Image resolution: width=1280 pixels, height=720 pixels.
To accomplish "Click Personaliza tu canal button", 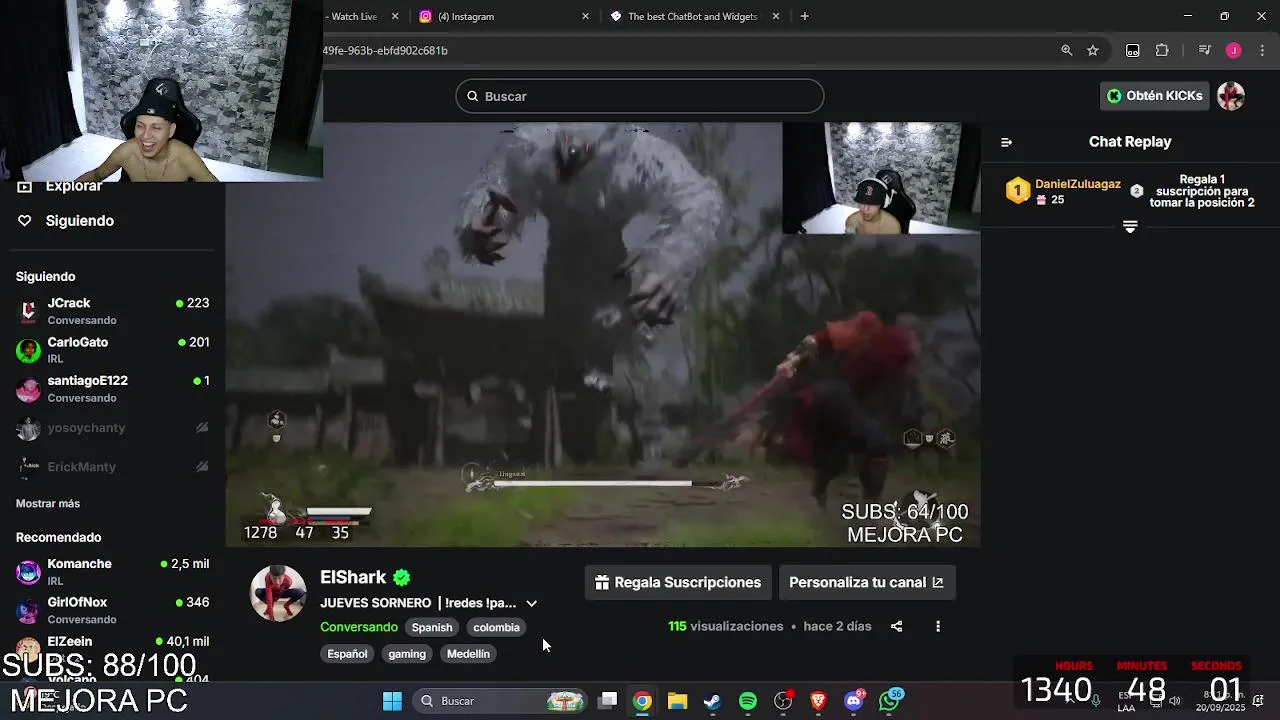I will 866,583.
